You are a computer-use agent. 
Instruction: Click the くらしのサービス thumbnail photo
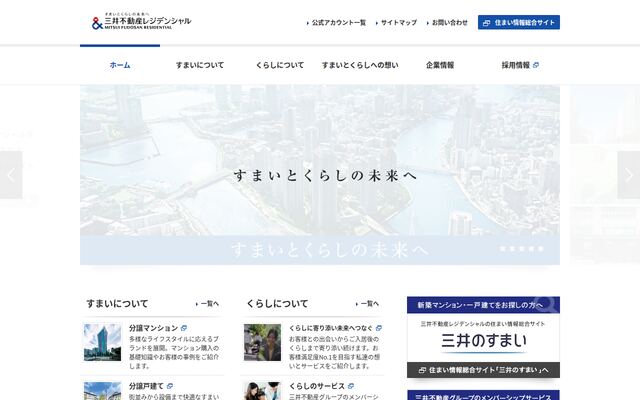coord(262,391)
